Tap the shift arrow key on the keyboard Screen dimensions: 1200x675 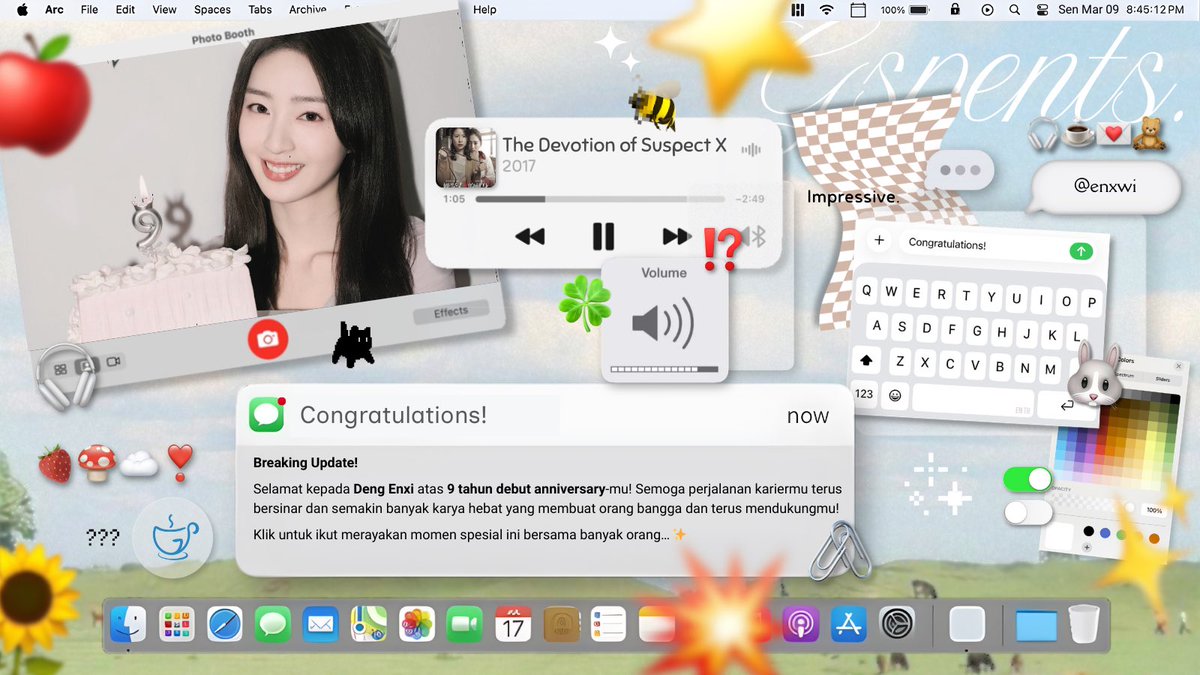(x=867, y=360)
